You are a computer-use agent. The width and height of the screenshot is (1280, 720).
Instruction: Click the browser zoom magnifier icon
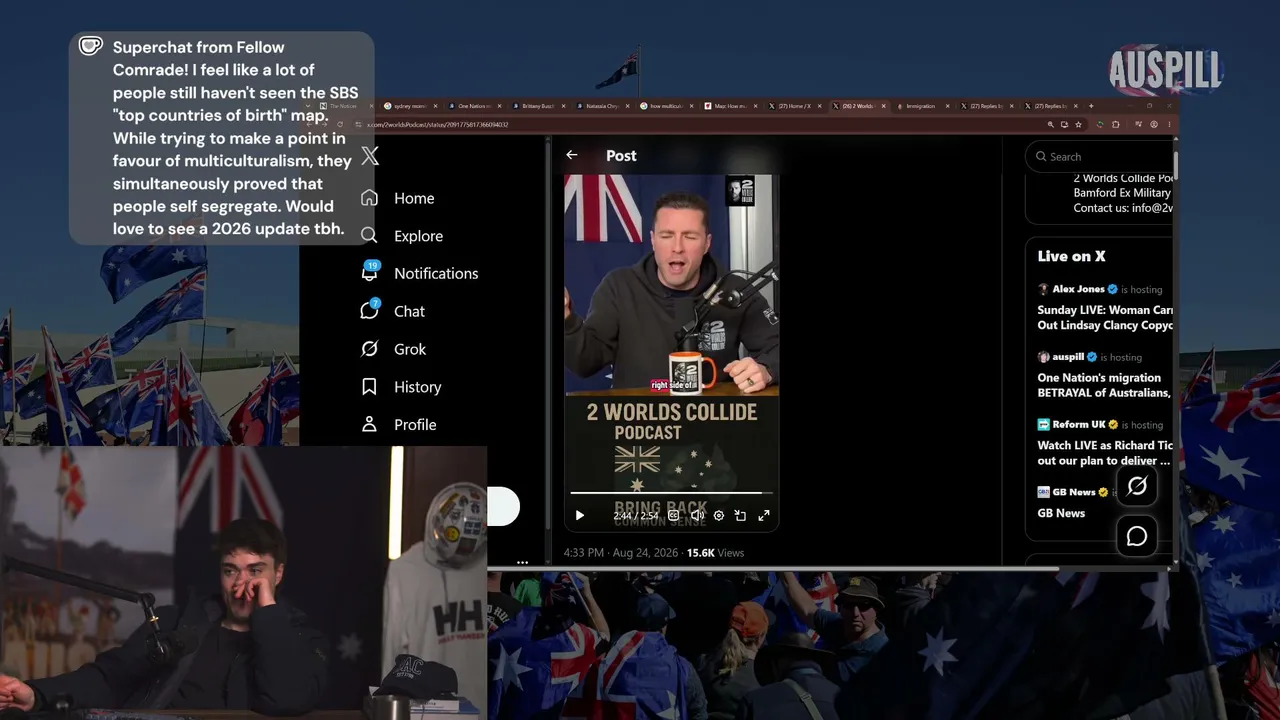[x=1051, y=125]
